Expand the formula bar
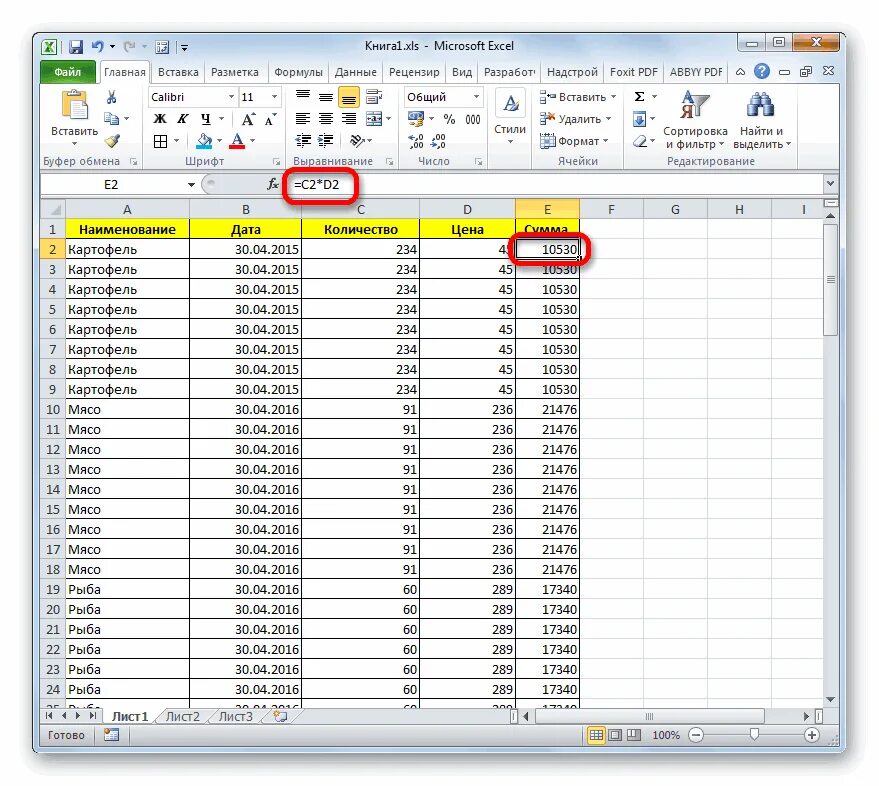 pos(830,183)
